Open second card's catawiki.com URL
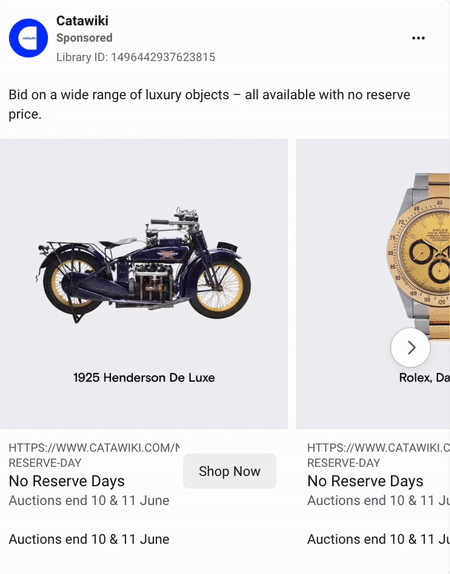The image size is (450, 574). (378, 455)
